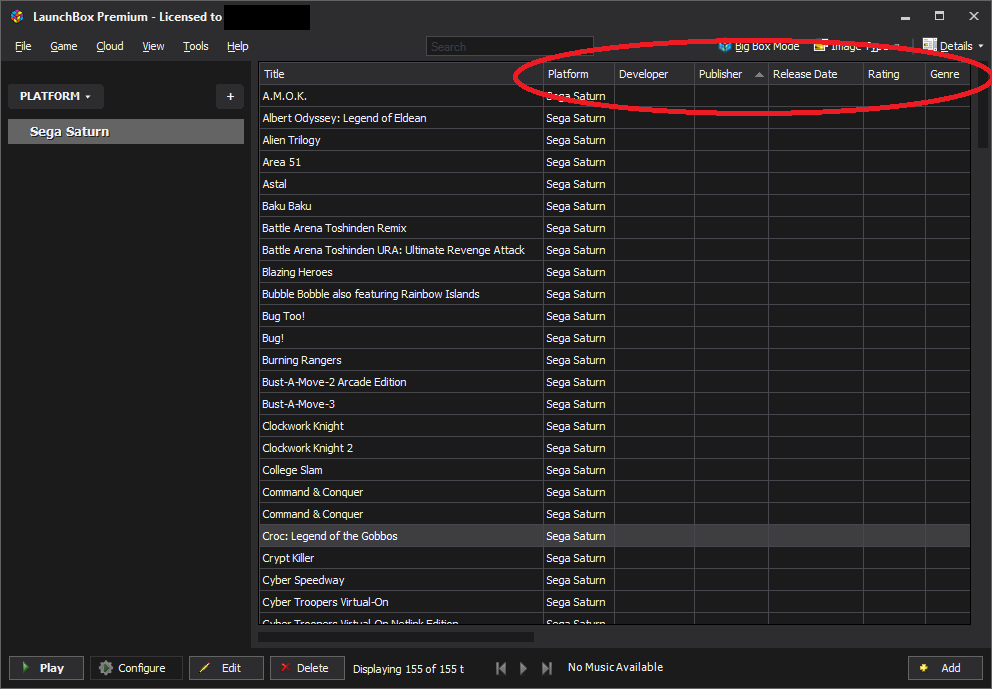Select the Burning Rangers row
The height and width of the screenshot is (689, 992).
tap(614, 360)
